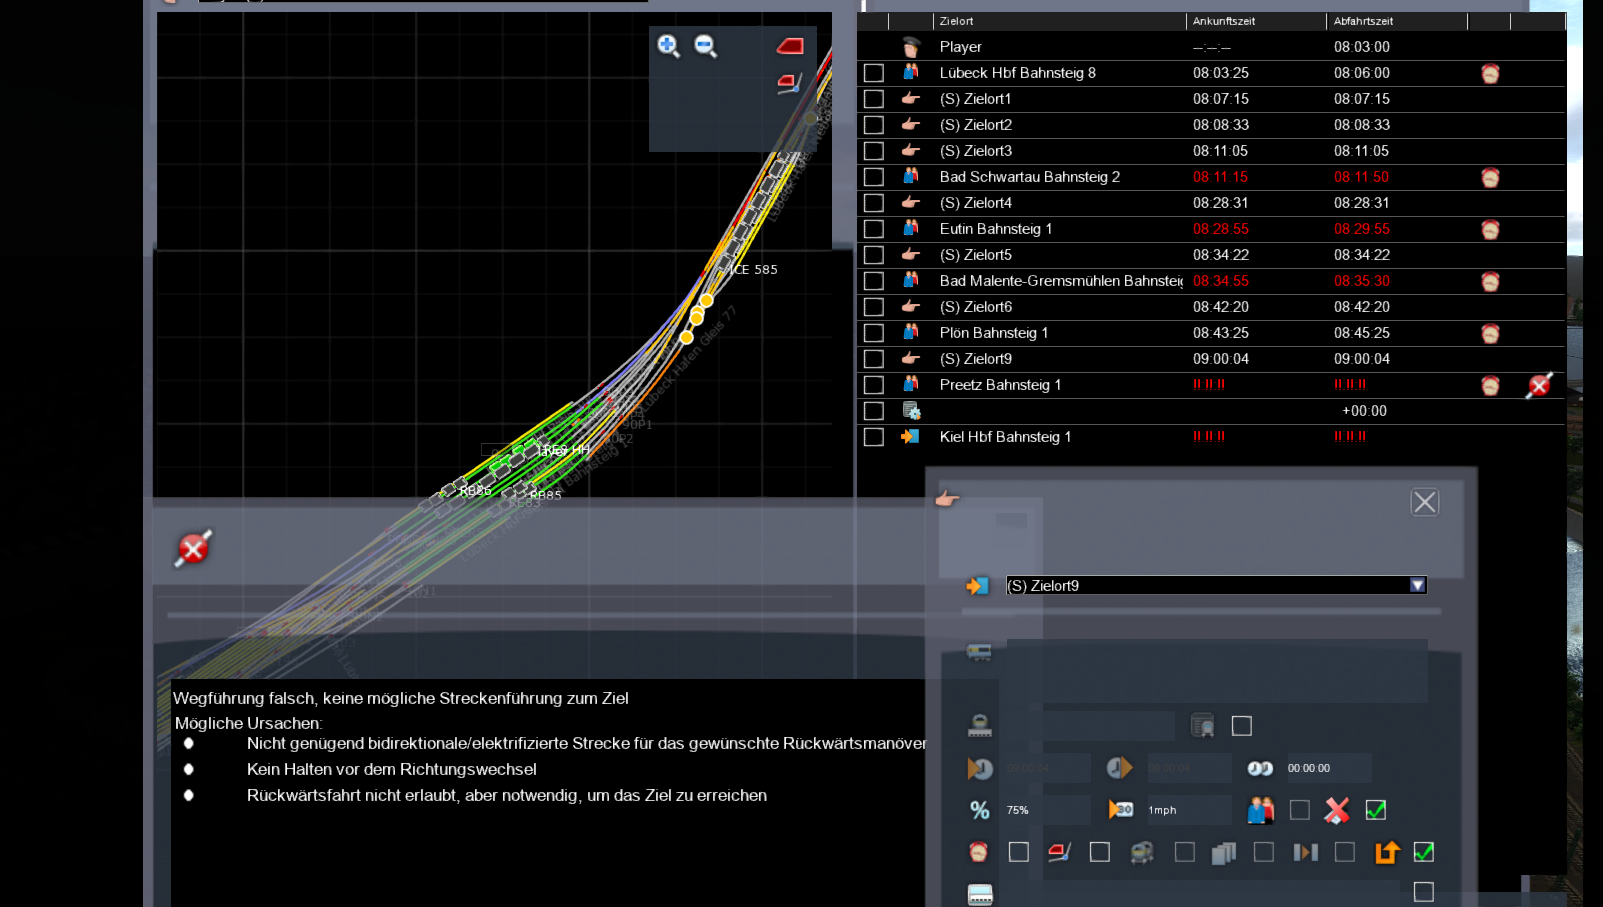Click the 75% performance value field

(1045, 810)
